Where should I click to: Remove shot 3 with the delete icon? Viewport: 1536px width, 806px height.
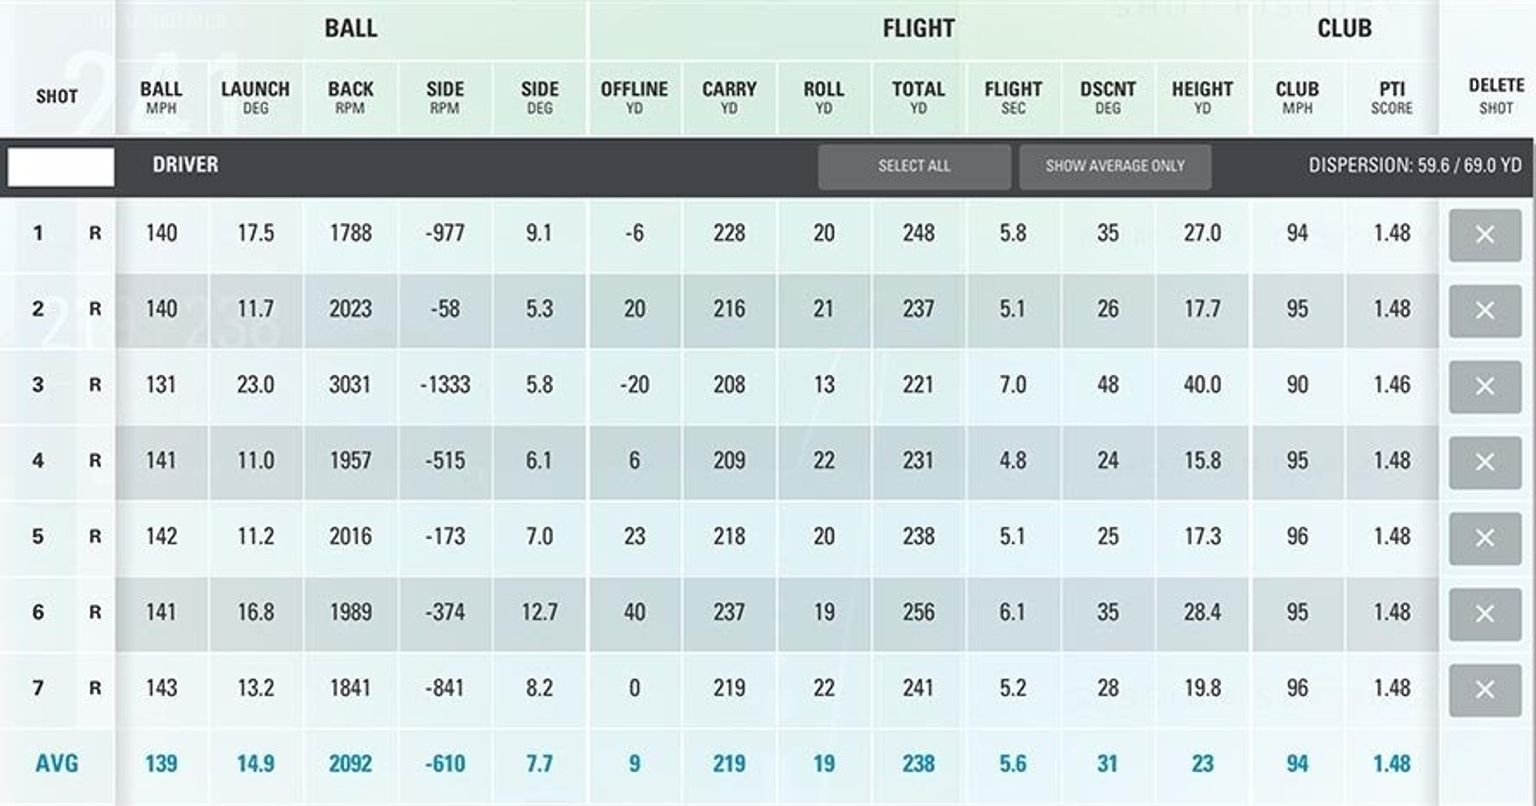(1485, 385)
